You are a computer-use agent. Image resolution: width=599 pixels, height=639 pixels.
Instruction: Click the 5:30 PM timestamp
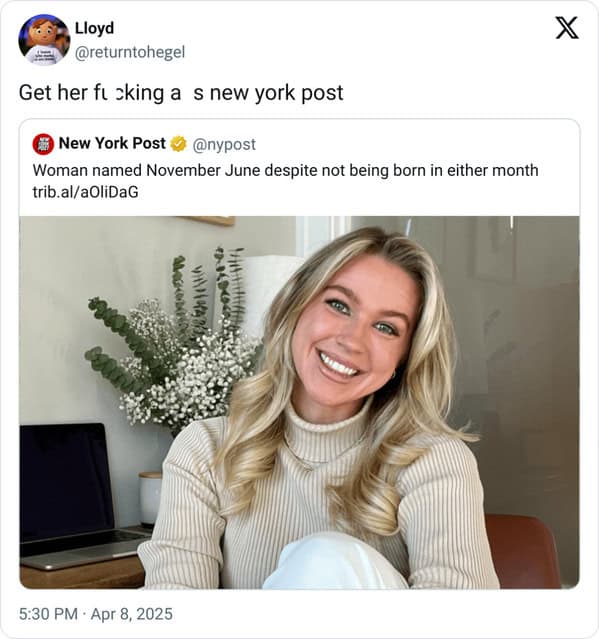(x=48, y=614)
